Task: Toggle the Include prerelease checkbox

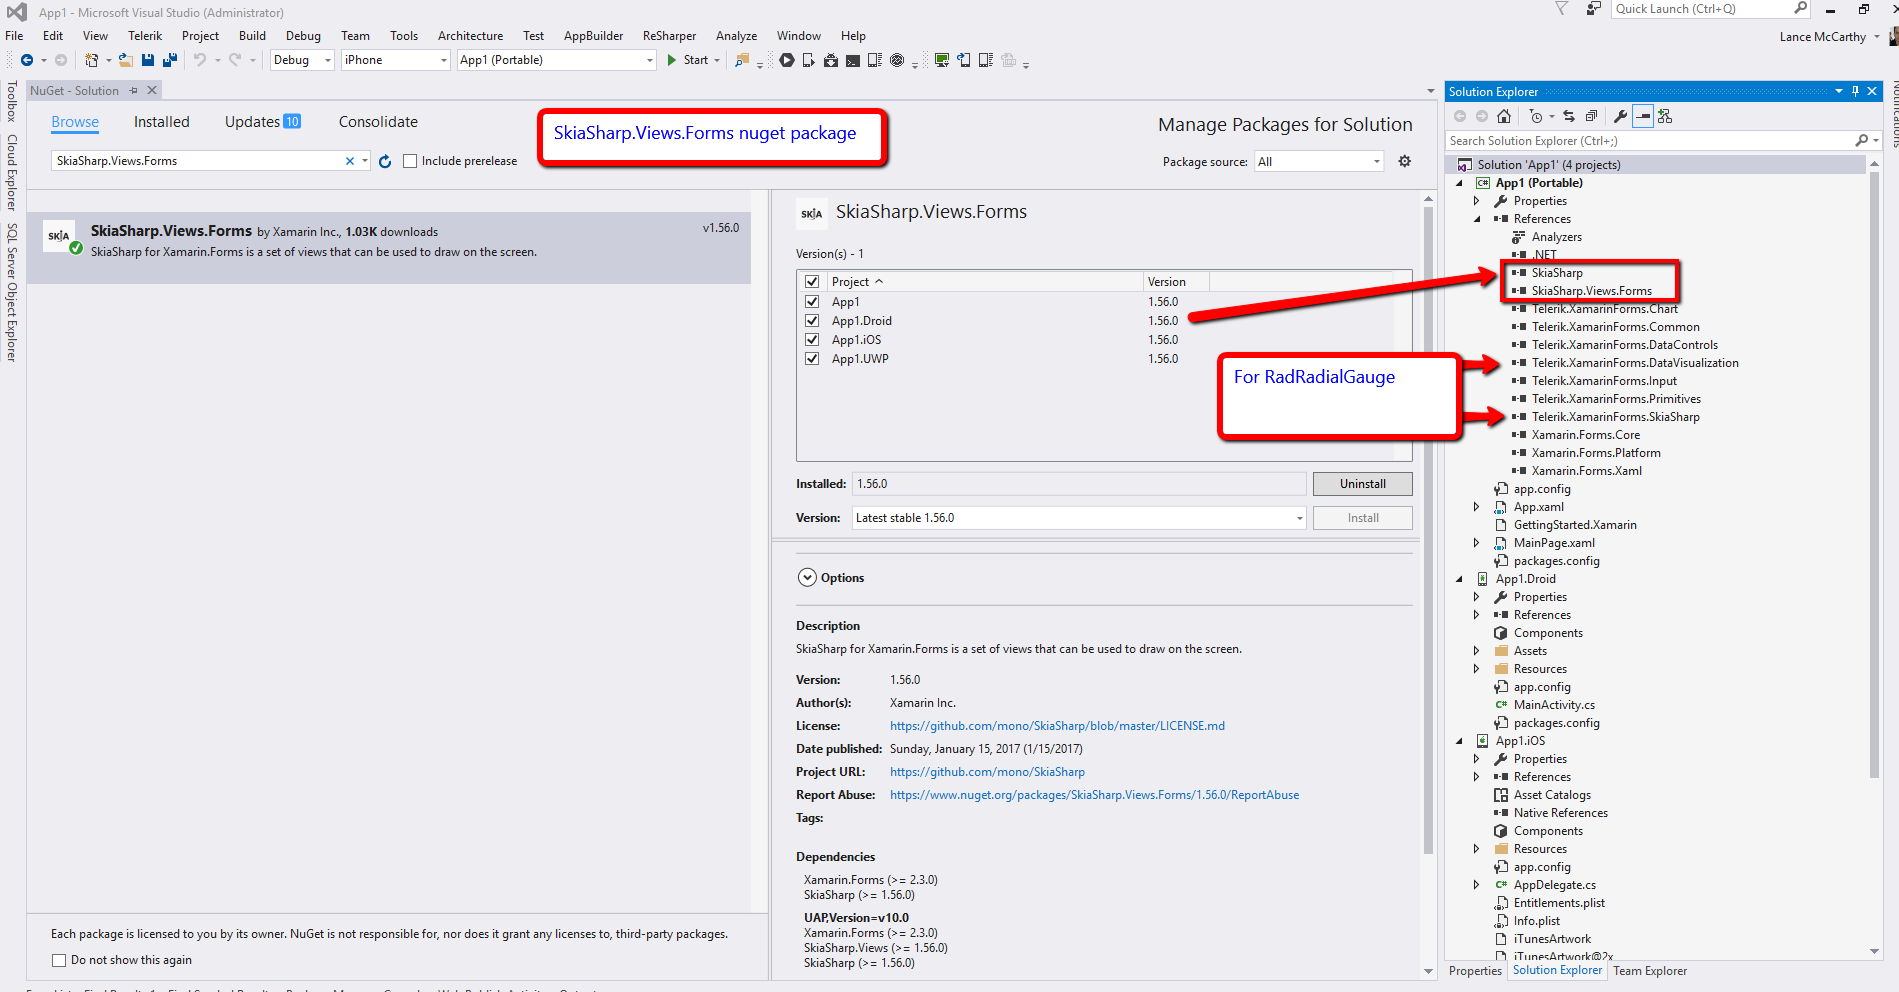Action: pos(410,161)
